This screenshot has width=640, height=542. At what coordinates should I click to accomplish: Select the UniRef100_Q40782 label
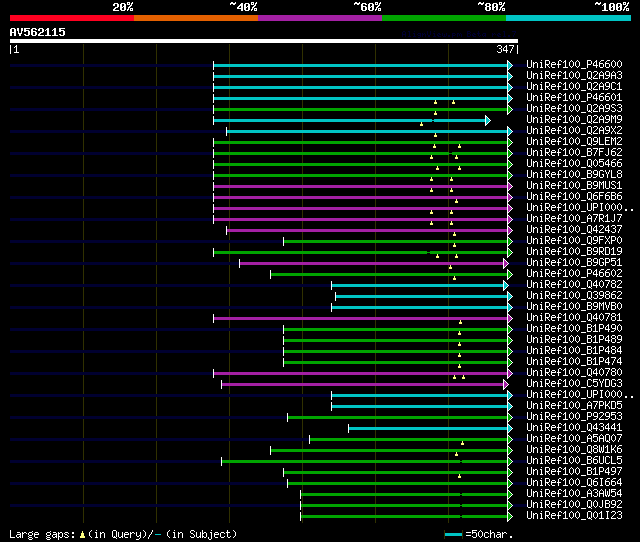pyautogui.click(x=574, y=285)
